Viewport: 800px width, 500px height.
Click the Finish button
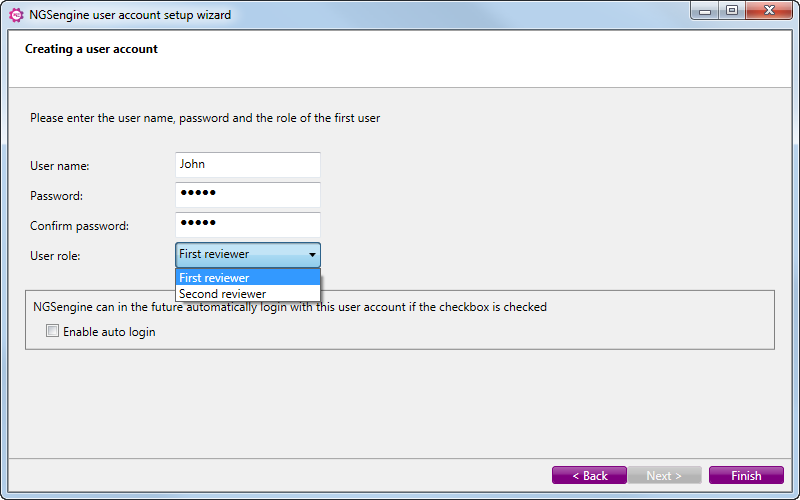746,476
